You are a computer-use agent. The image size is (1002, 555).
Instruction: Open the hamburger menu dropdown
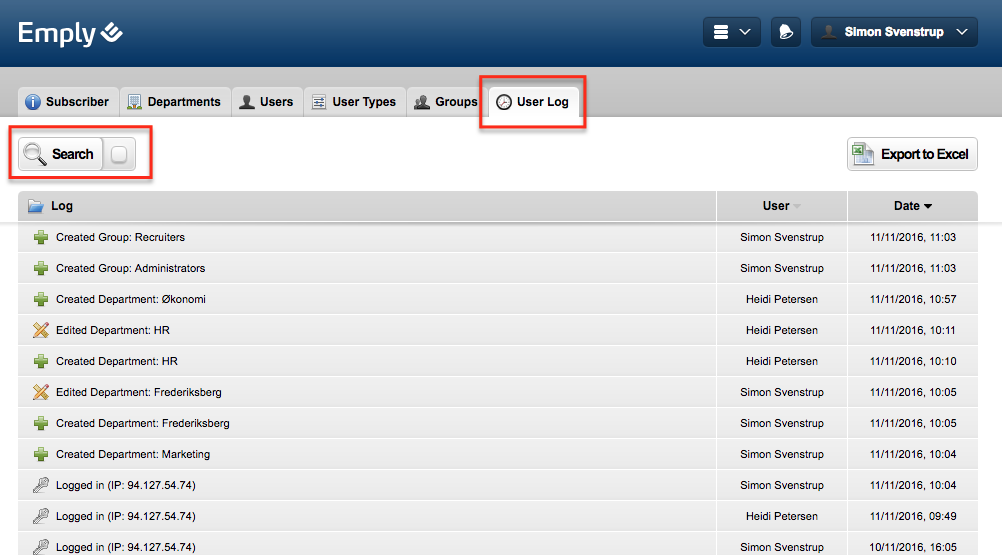coord(732,32)
